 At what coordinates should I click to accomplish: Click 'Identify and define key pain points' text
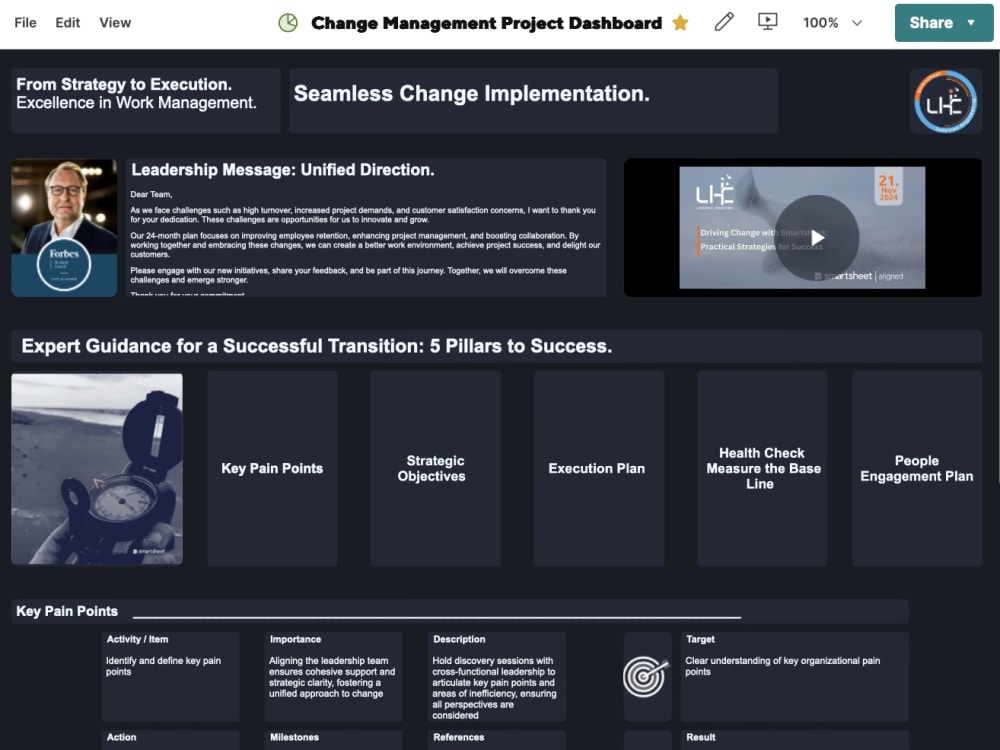click(163, 666)
